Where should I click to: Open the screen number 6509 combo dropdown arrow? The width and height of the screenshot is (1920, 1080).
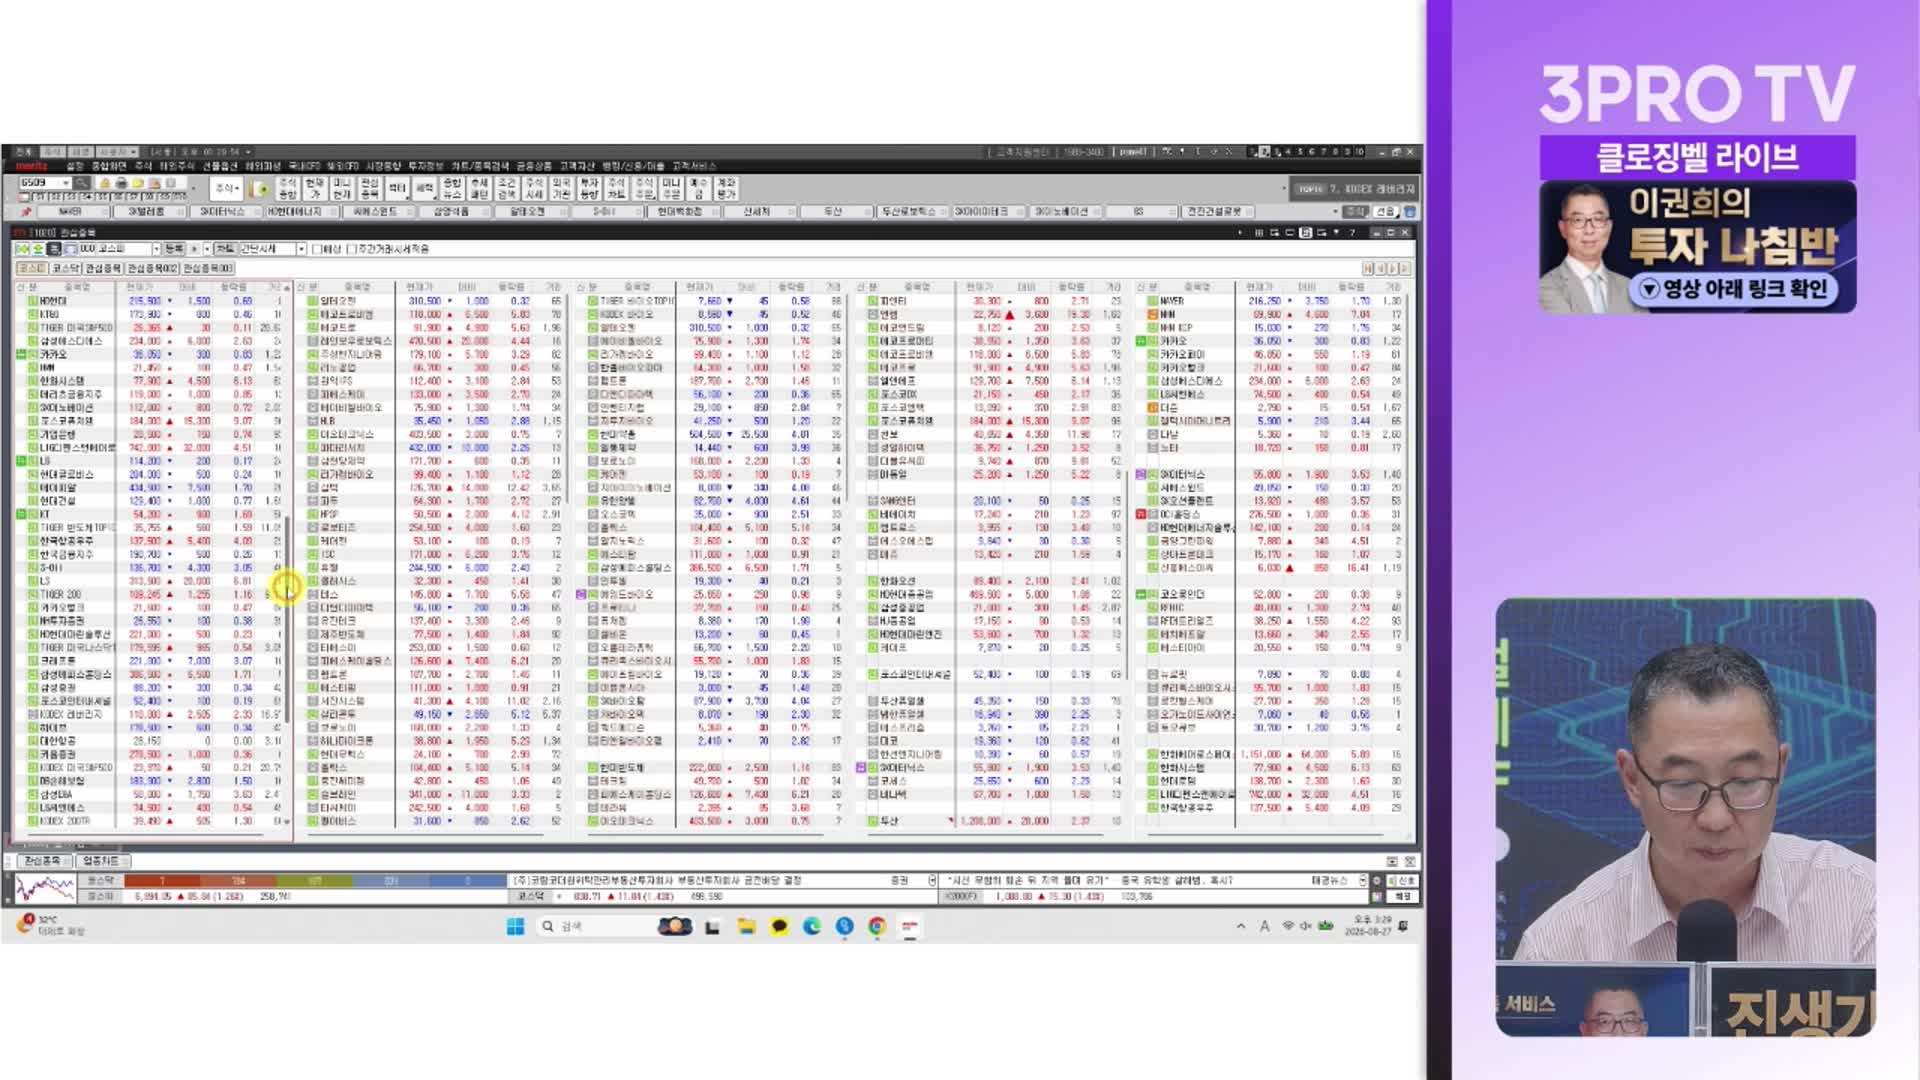click(x=66, y=183)
